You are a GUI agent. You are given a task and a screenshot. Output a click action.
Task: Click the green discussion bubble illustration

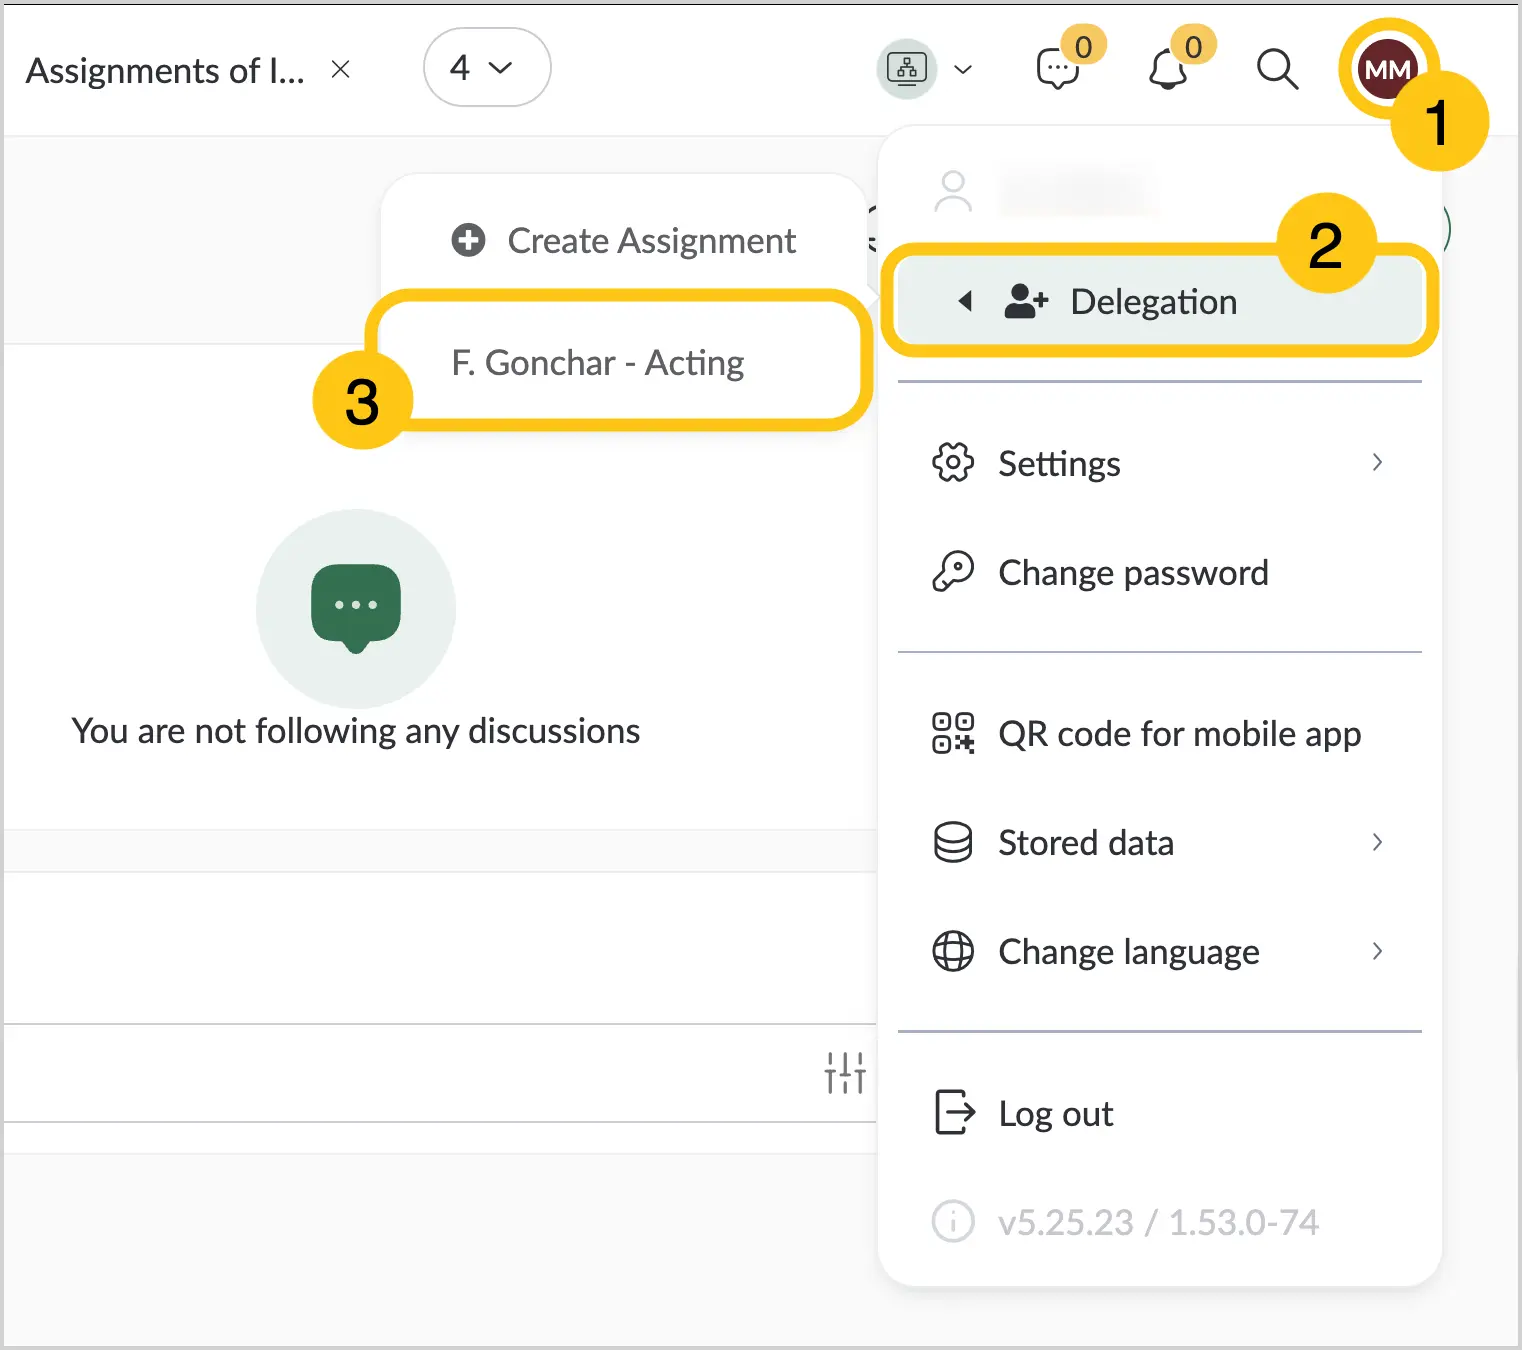click(356, 608)
